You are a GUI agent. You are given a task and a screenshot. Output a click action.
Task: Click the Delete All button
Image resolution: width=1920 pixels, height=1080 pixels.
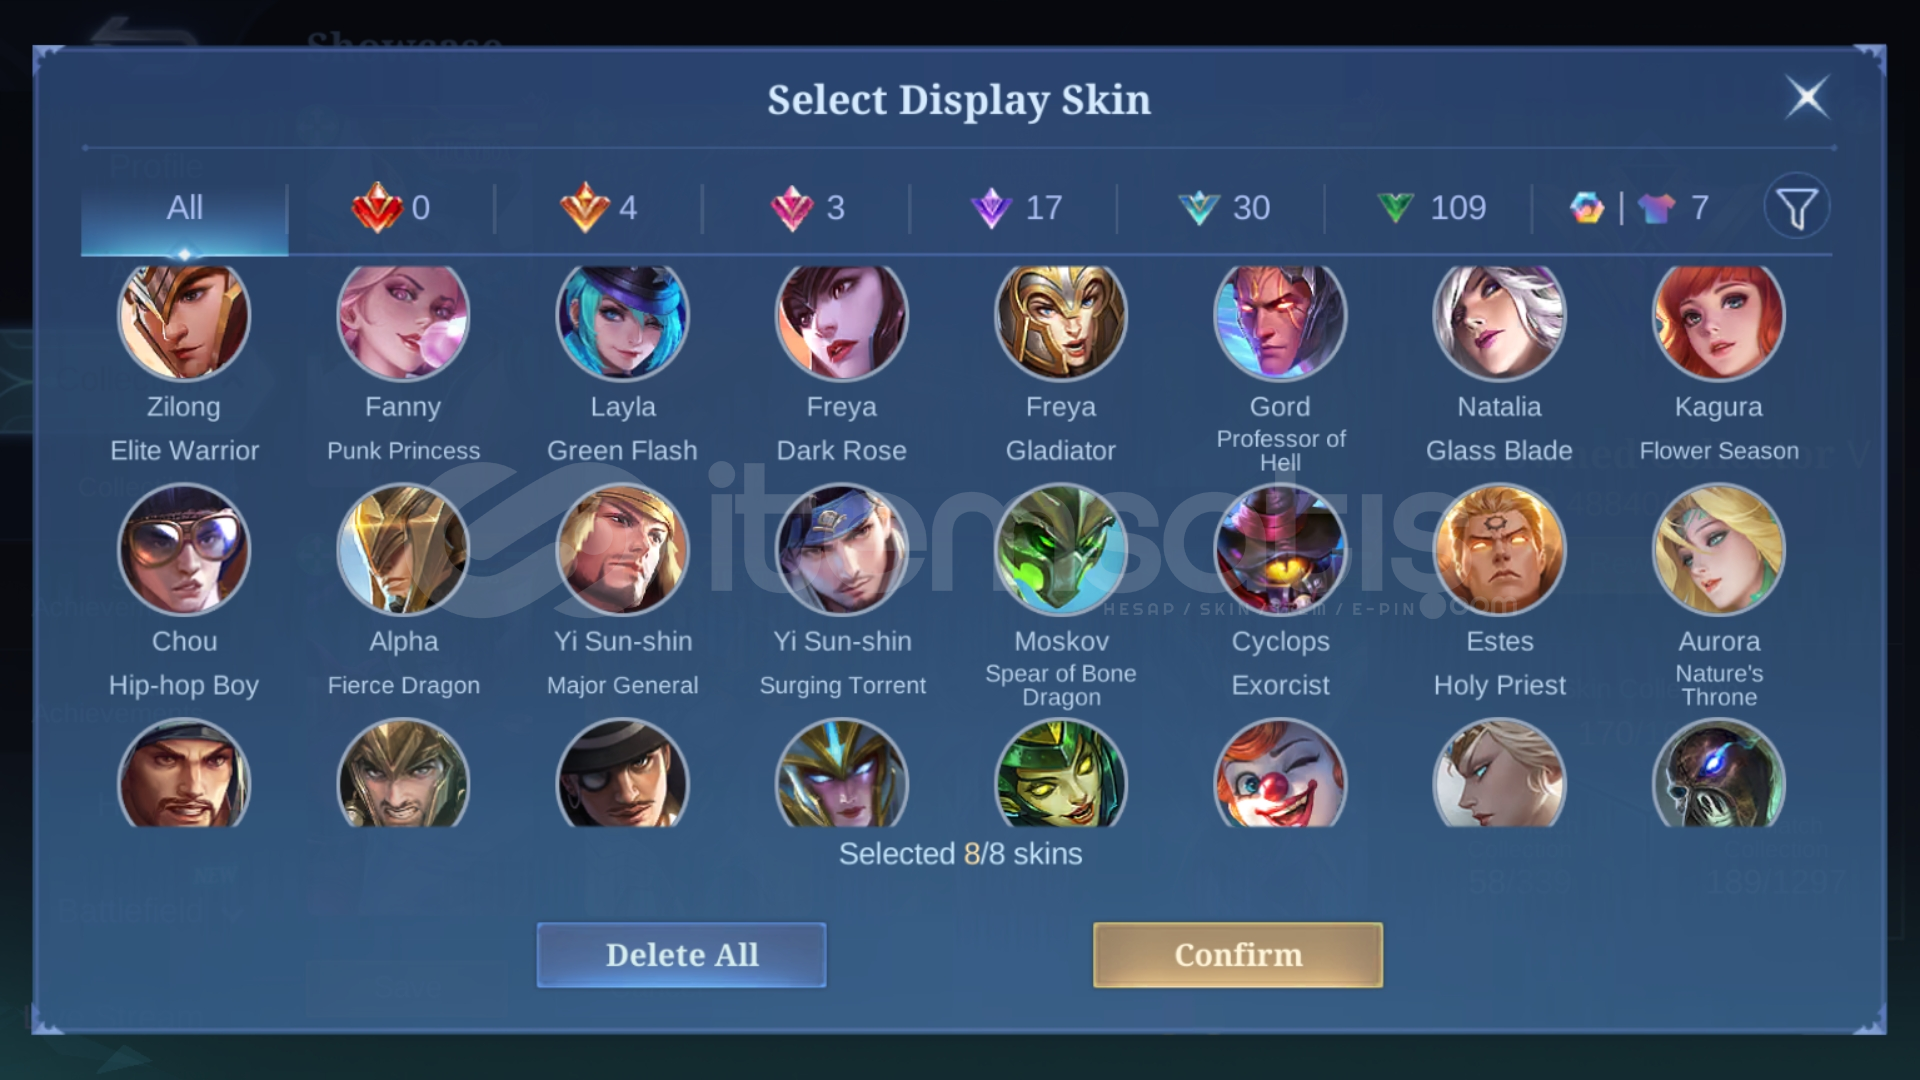pos(682,955)
